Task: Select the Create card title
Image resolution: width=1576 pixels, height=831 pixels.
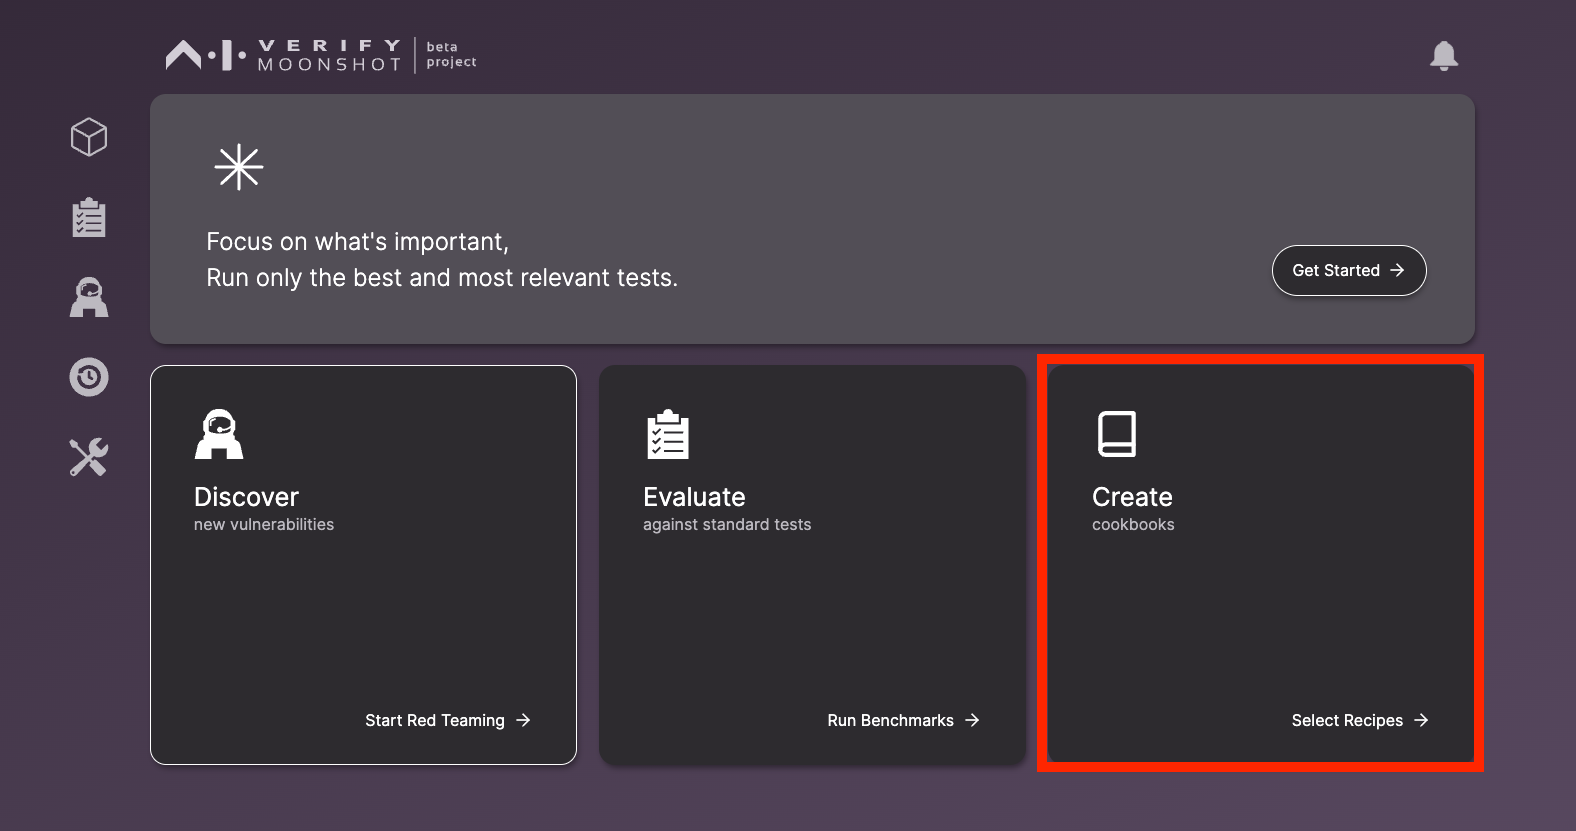Action: (1132, 497)
